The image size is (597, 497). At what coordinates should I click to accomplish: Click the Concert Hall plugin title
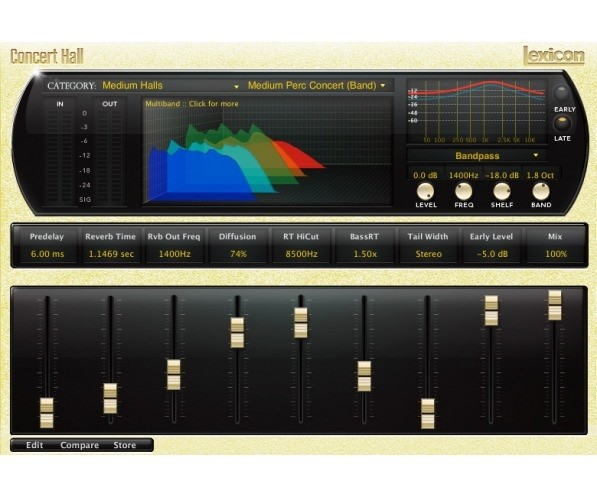click(x=46, y=56)
